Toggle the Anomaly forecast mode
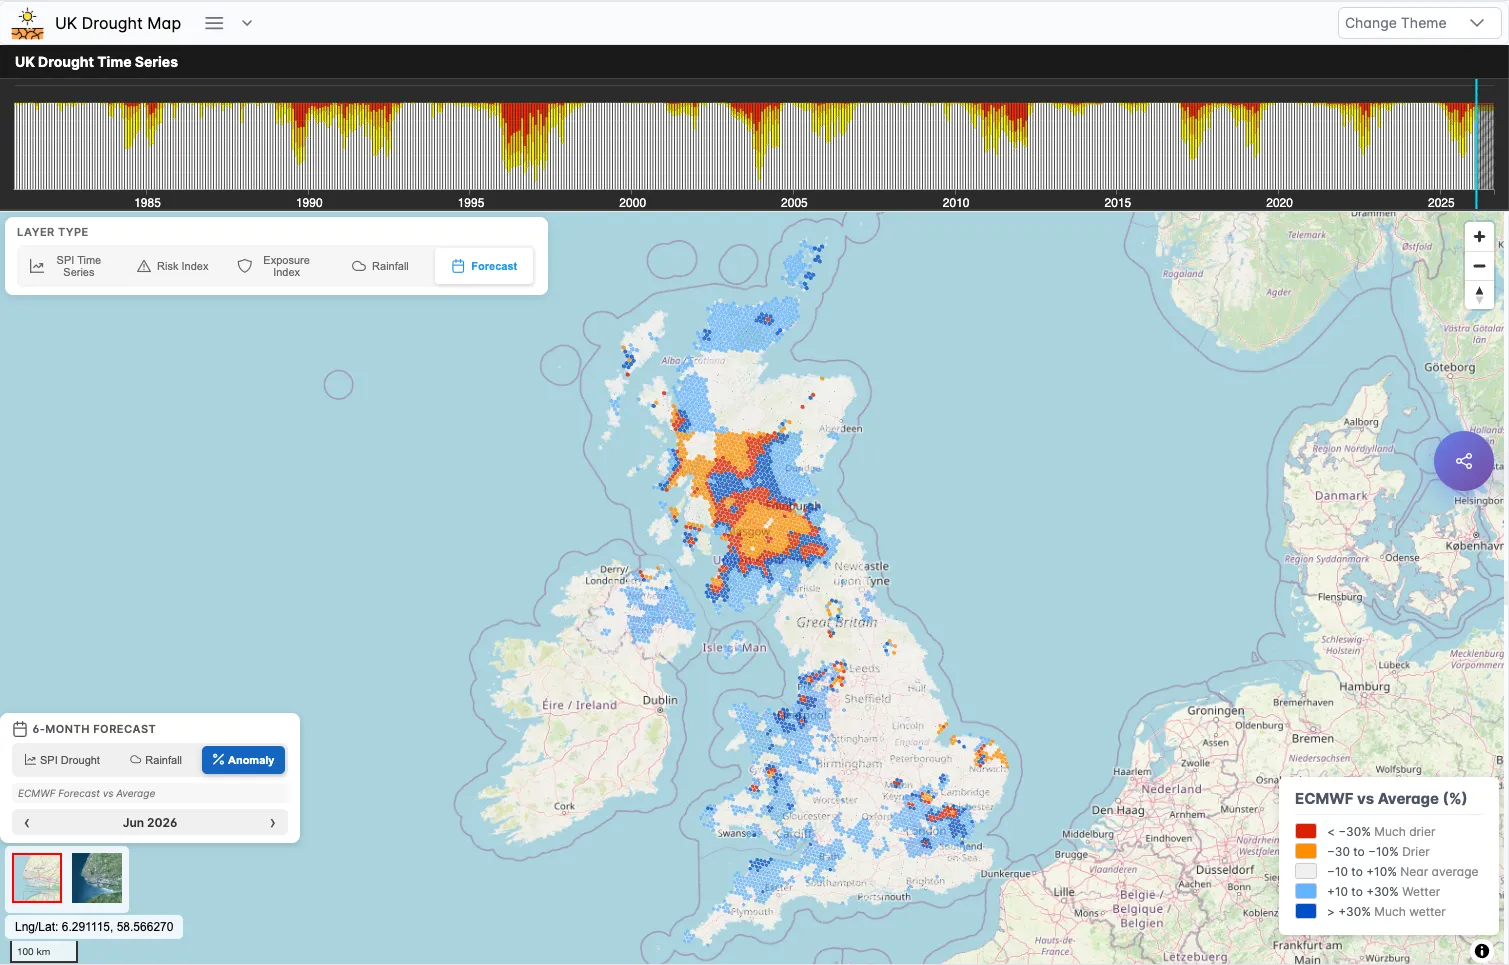The height and width of the screenshot is (965, 1509). coord(243,760)
